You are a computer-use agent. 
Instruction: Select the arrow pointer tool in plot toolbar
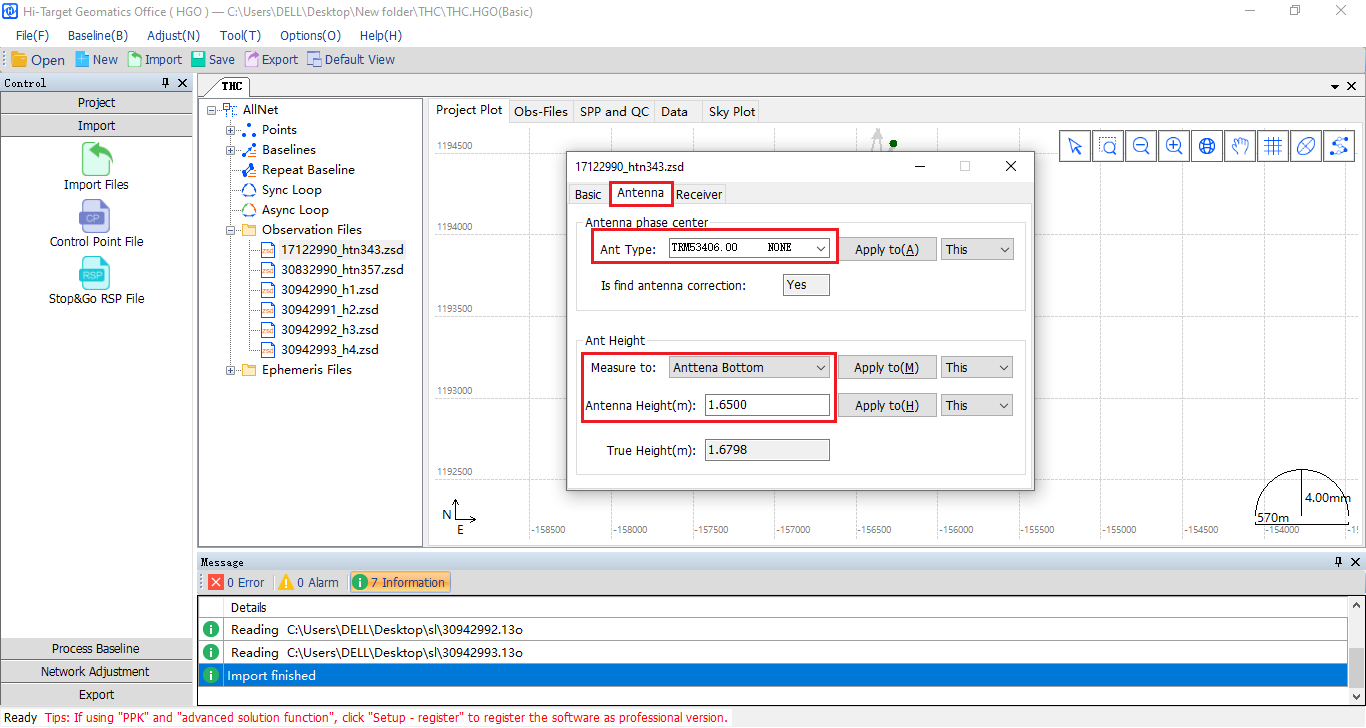(1075, 146)
